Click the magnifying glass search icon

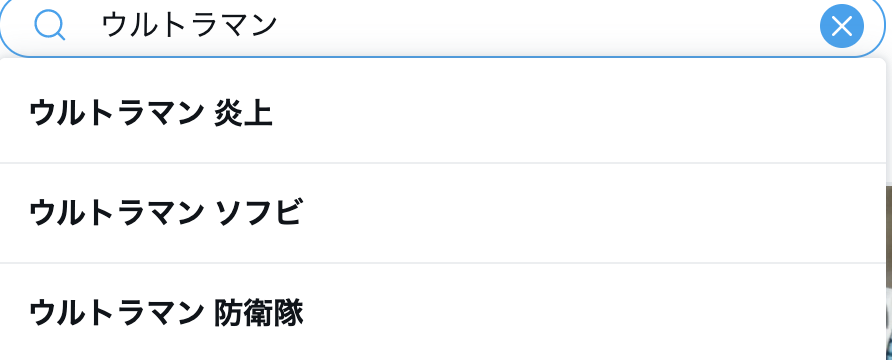point(49,26)
